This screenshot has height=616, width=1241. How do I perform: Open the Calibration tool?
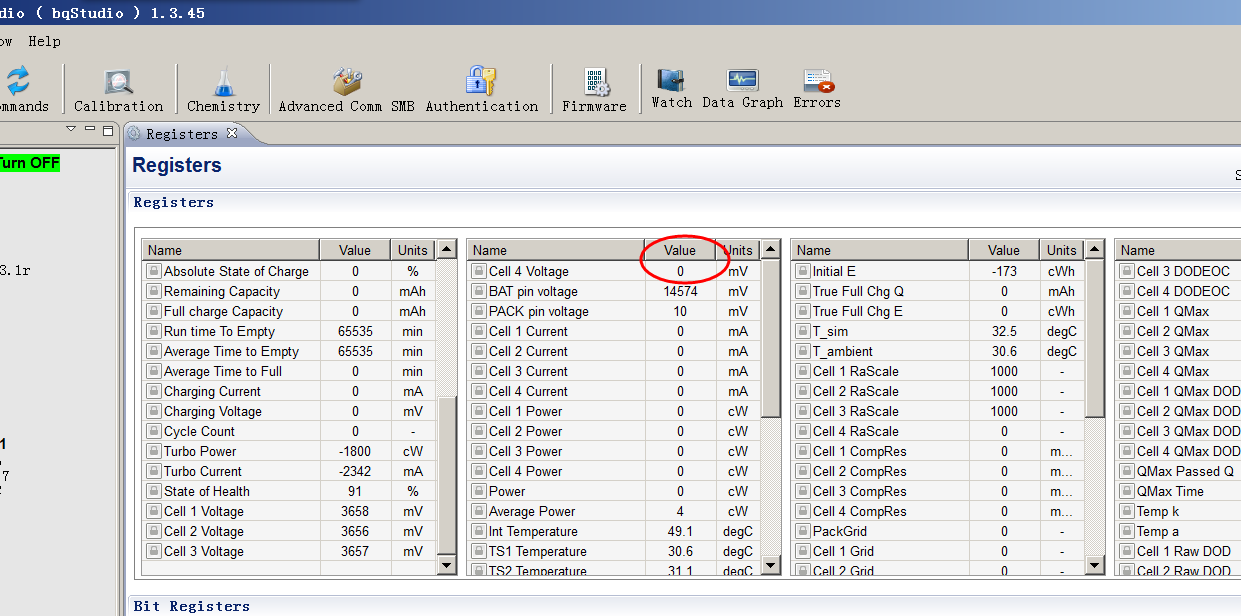[118, 90]
